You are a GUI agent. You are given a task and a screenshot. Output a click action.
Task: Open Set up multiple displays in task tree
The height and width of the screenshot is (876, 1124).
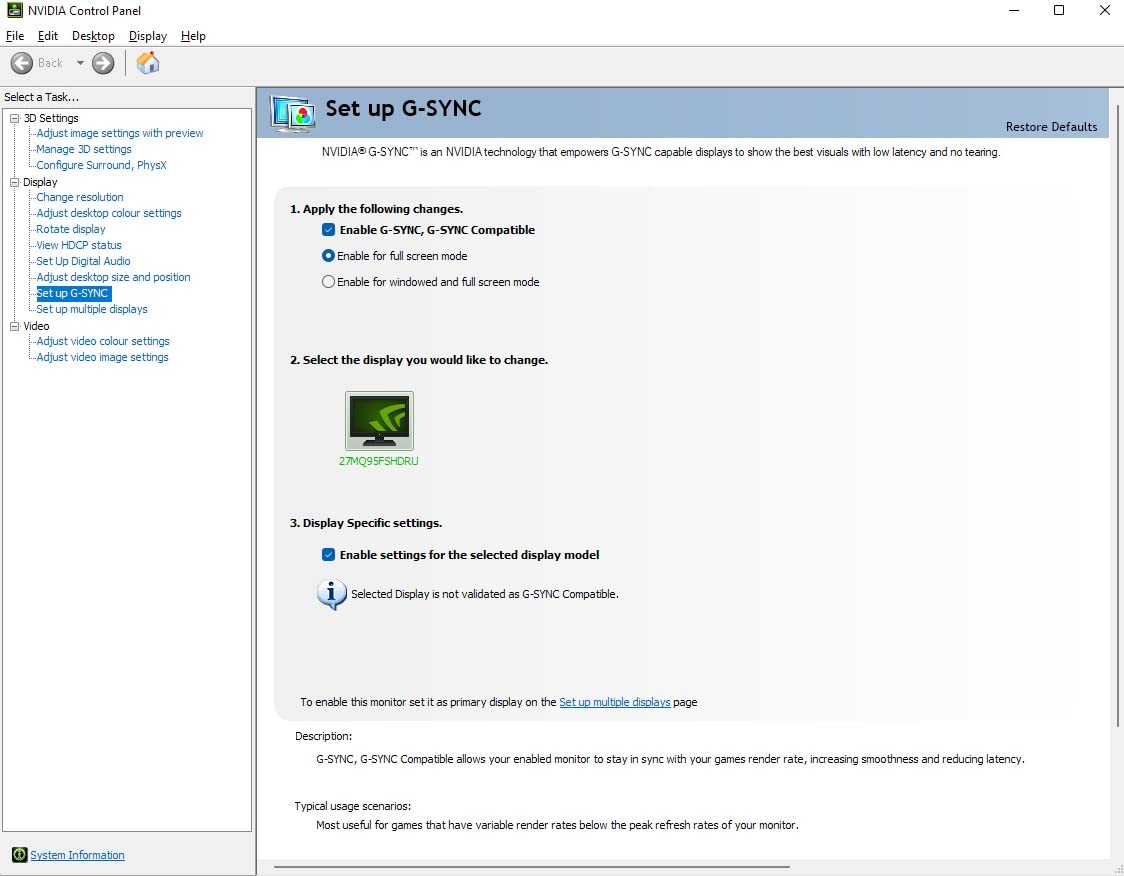click(x=92, y=309)
